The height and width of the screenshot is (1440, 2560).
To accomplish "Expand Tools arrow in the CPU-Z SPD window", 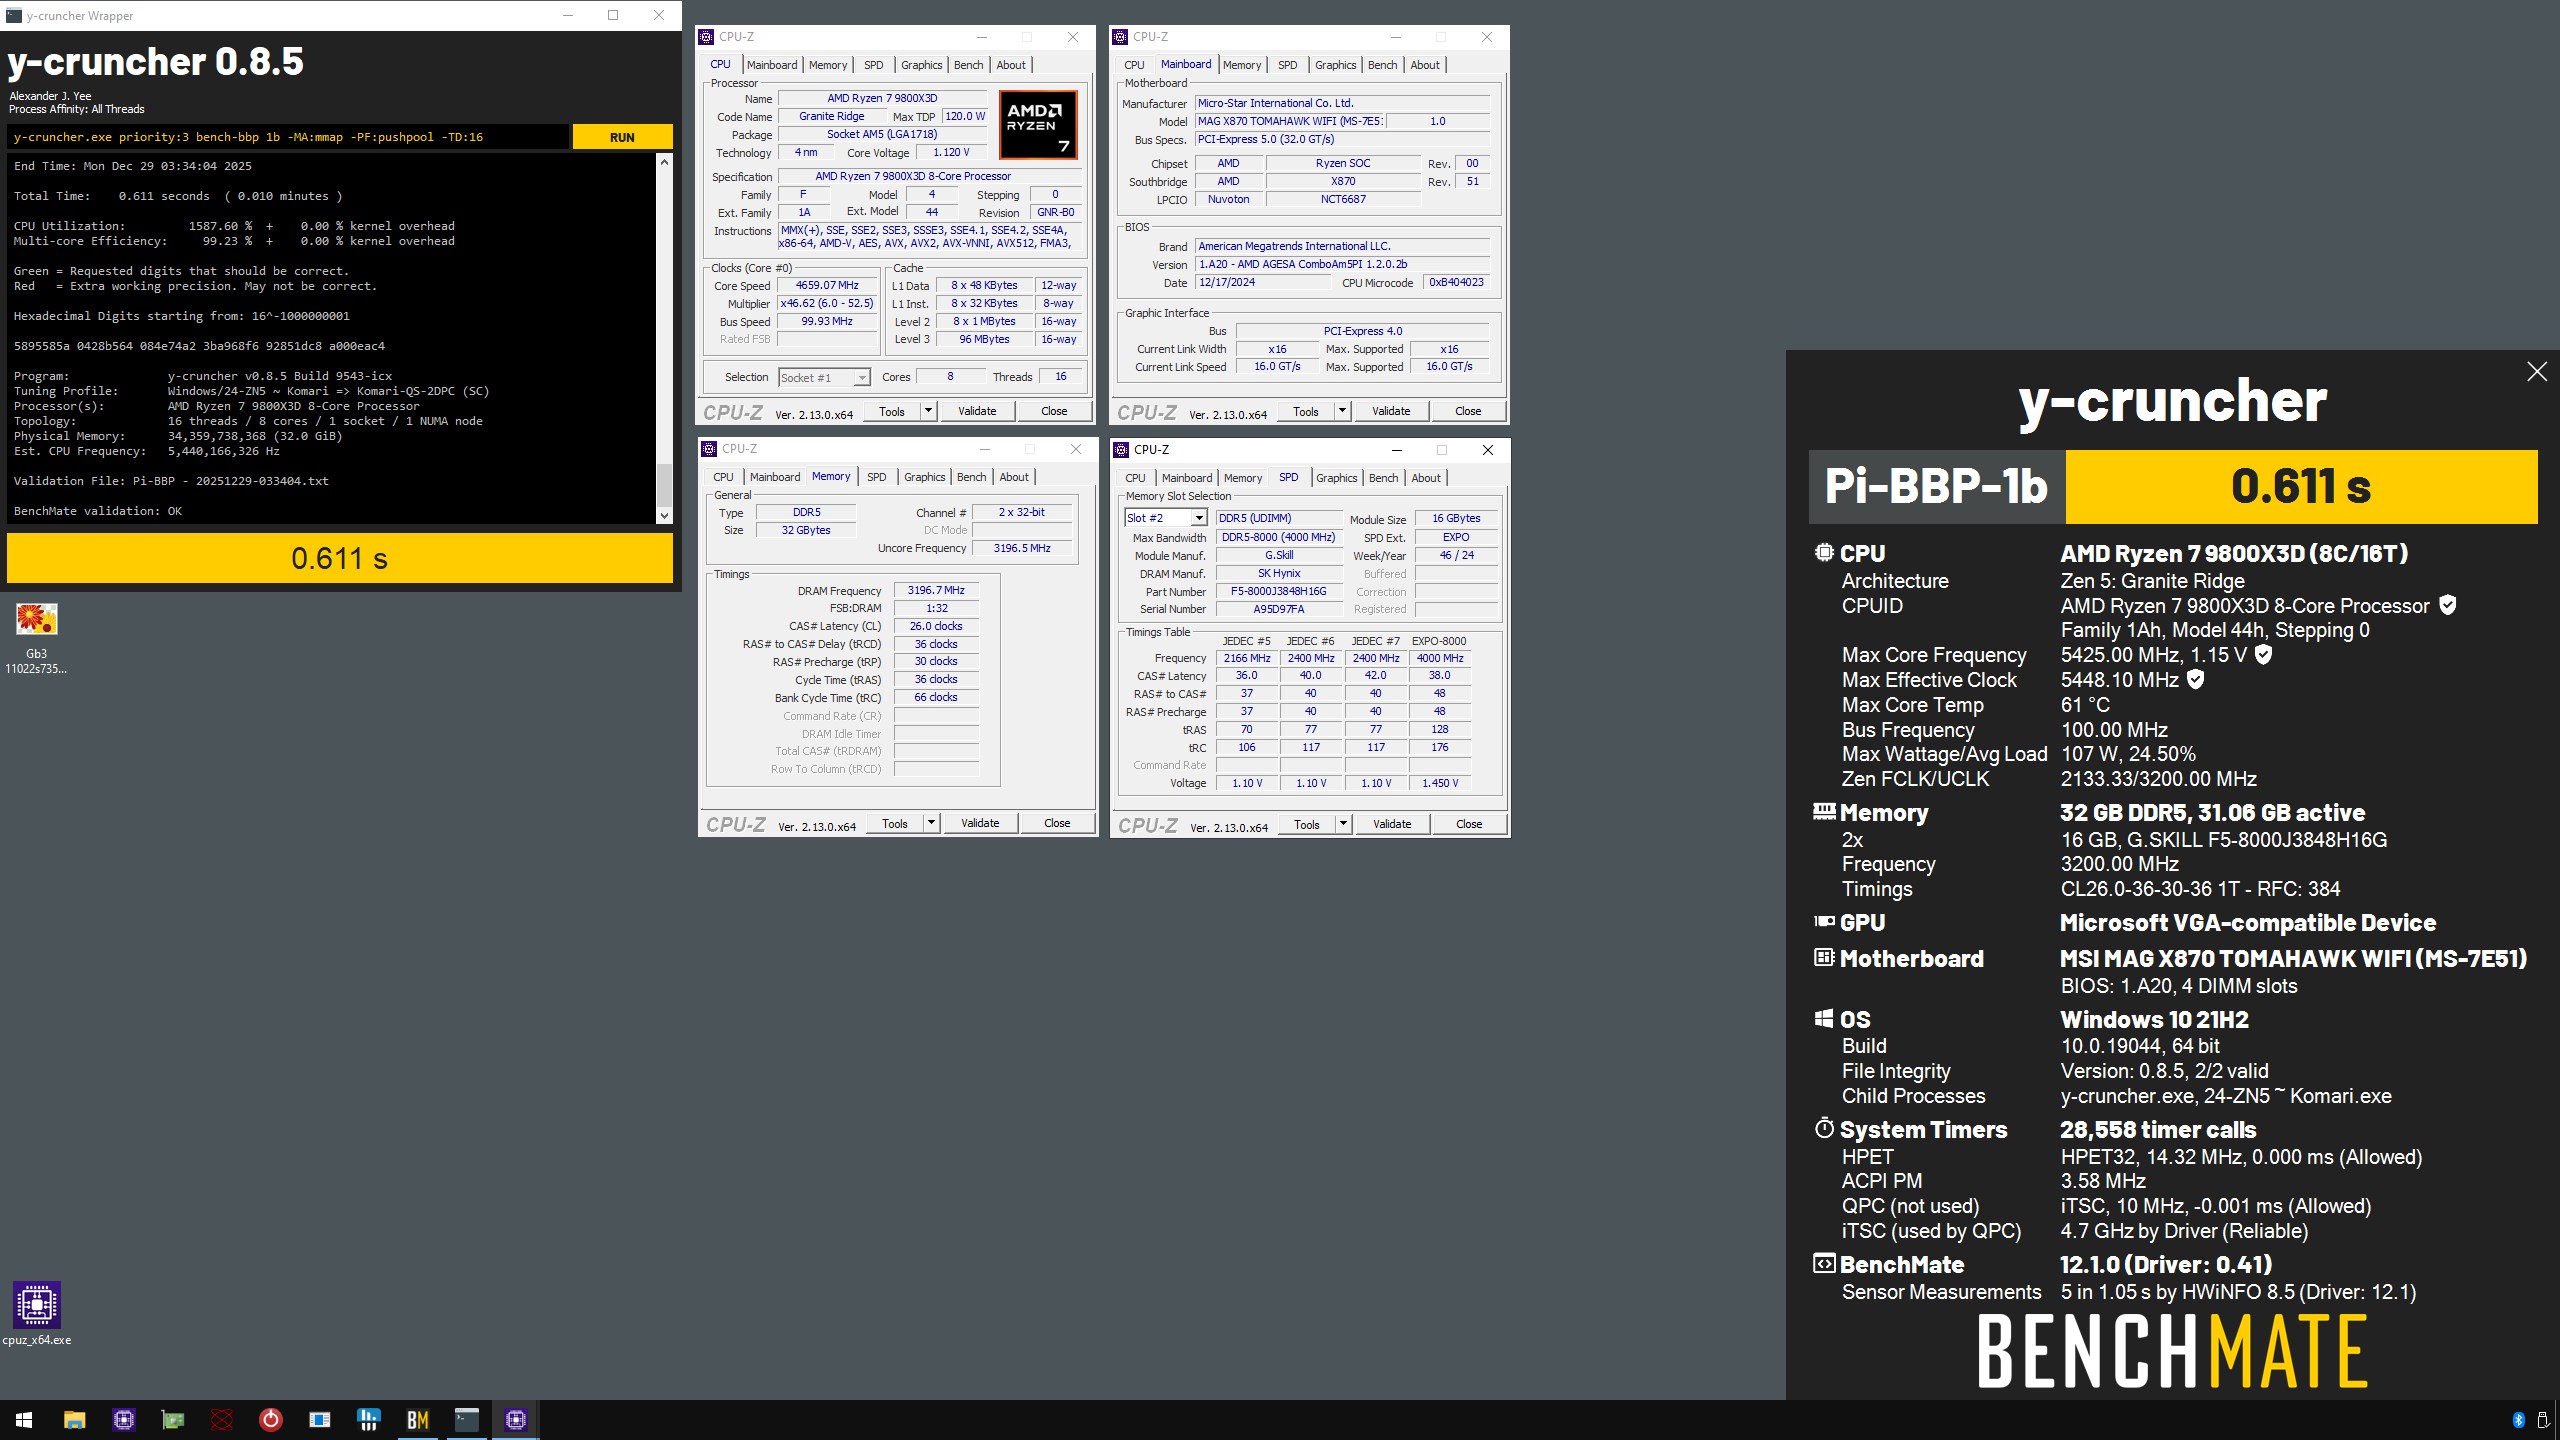I will click(x=1343, y=824).
